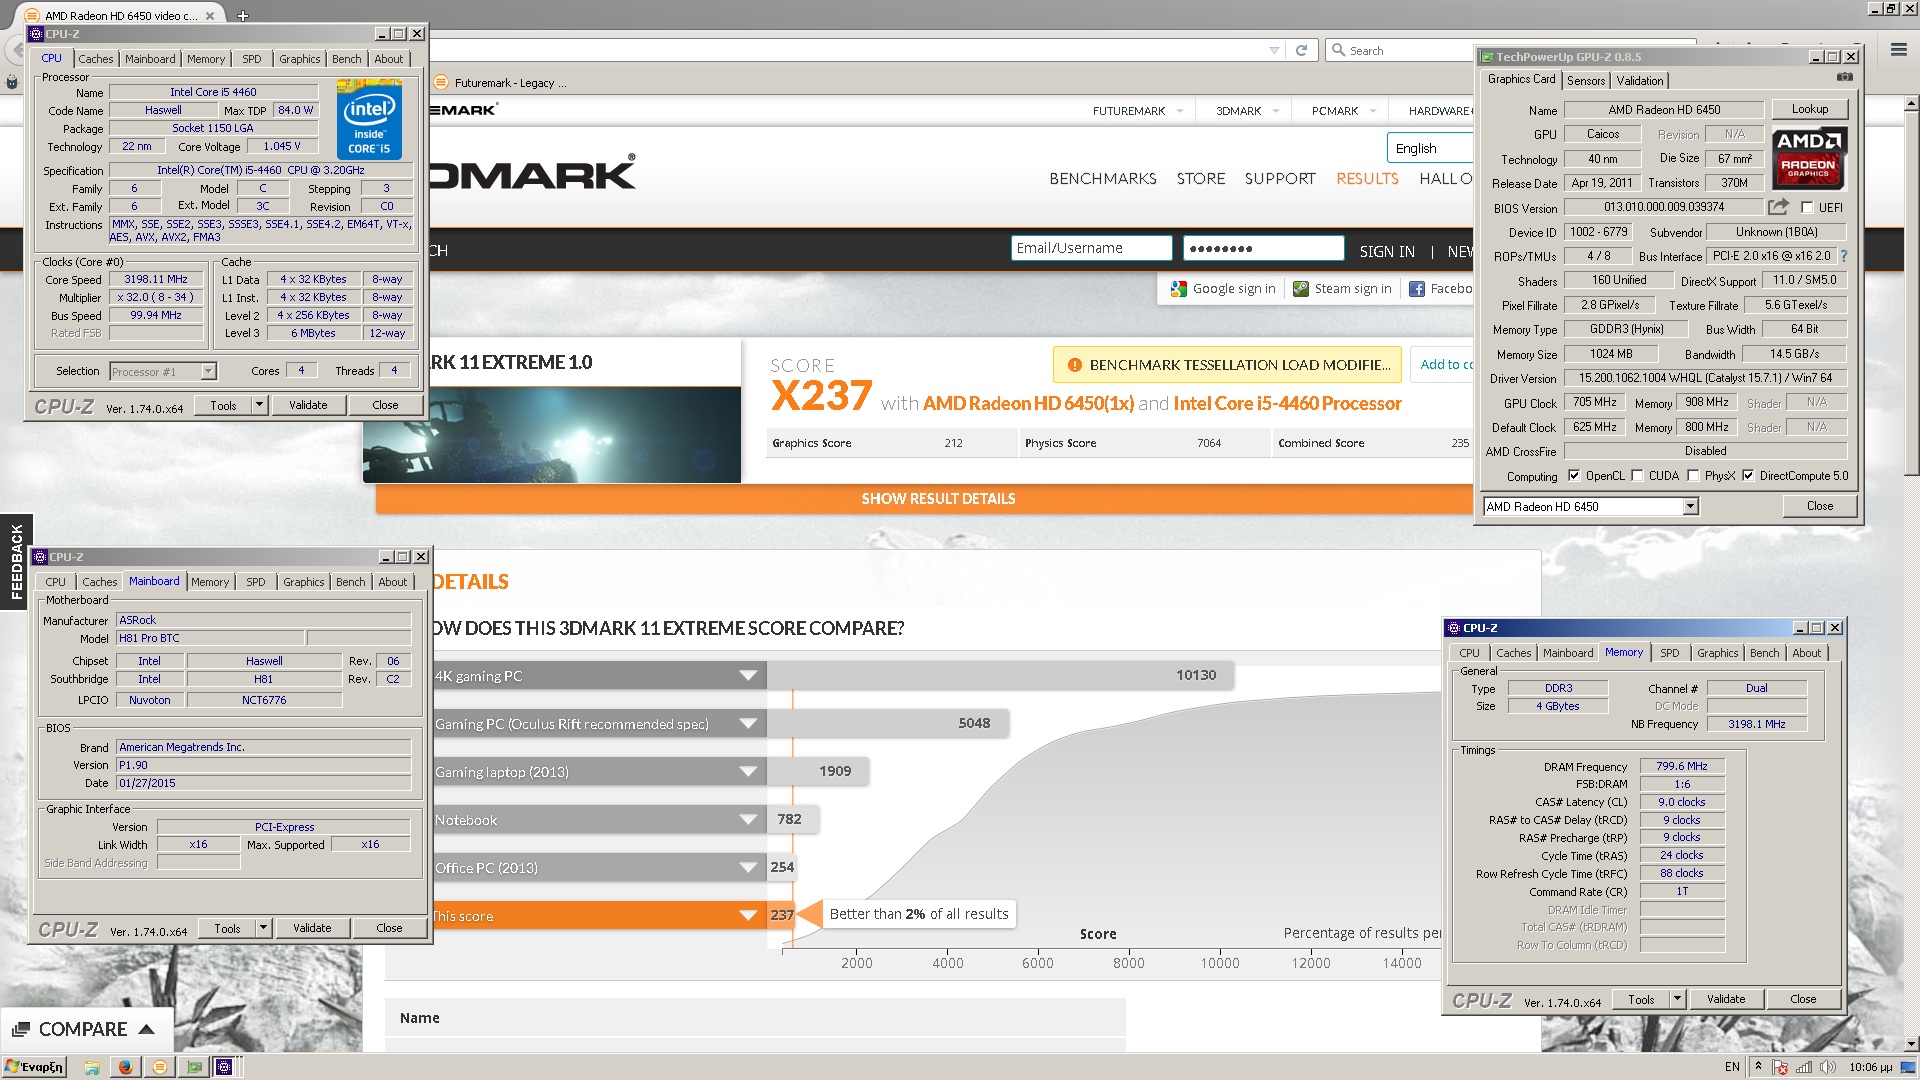
Task: Click the network signal tray icon
Action: tap(1804, 1067)
